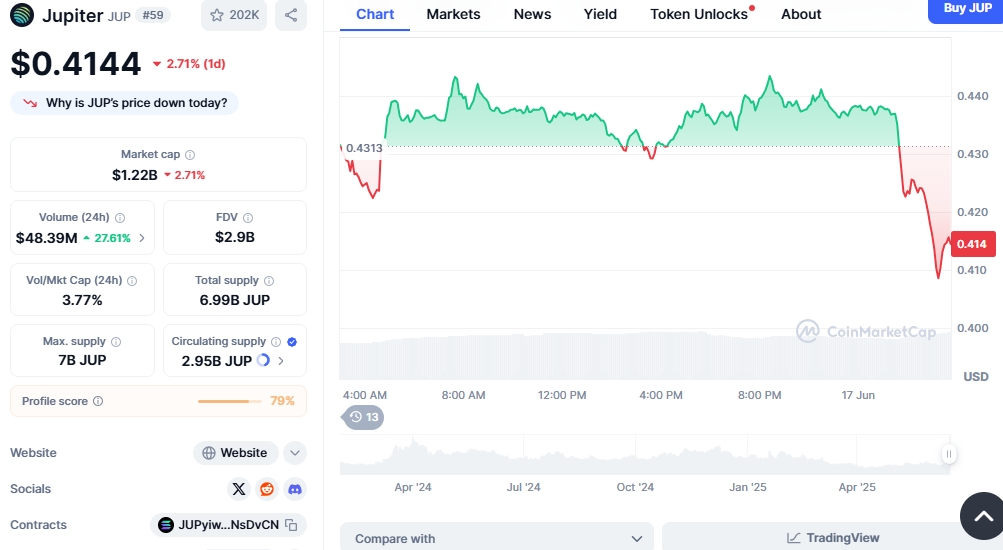Click the 6.99B JUP total supply value
Screen dimensions: 1003x550
click(x=235, y=300)
